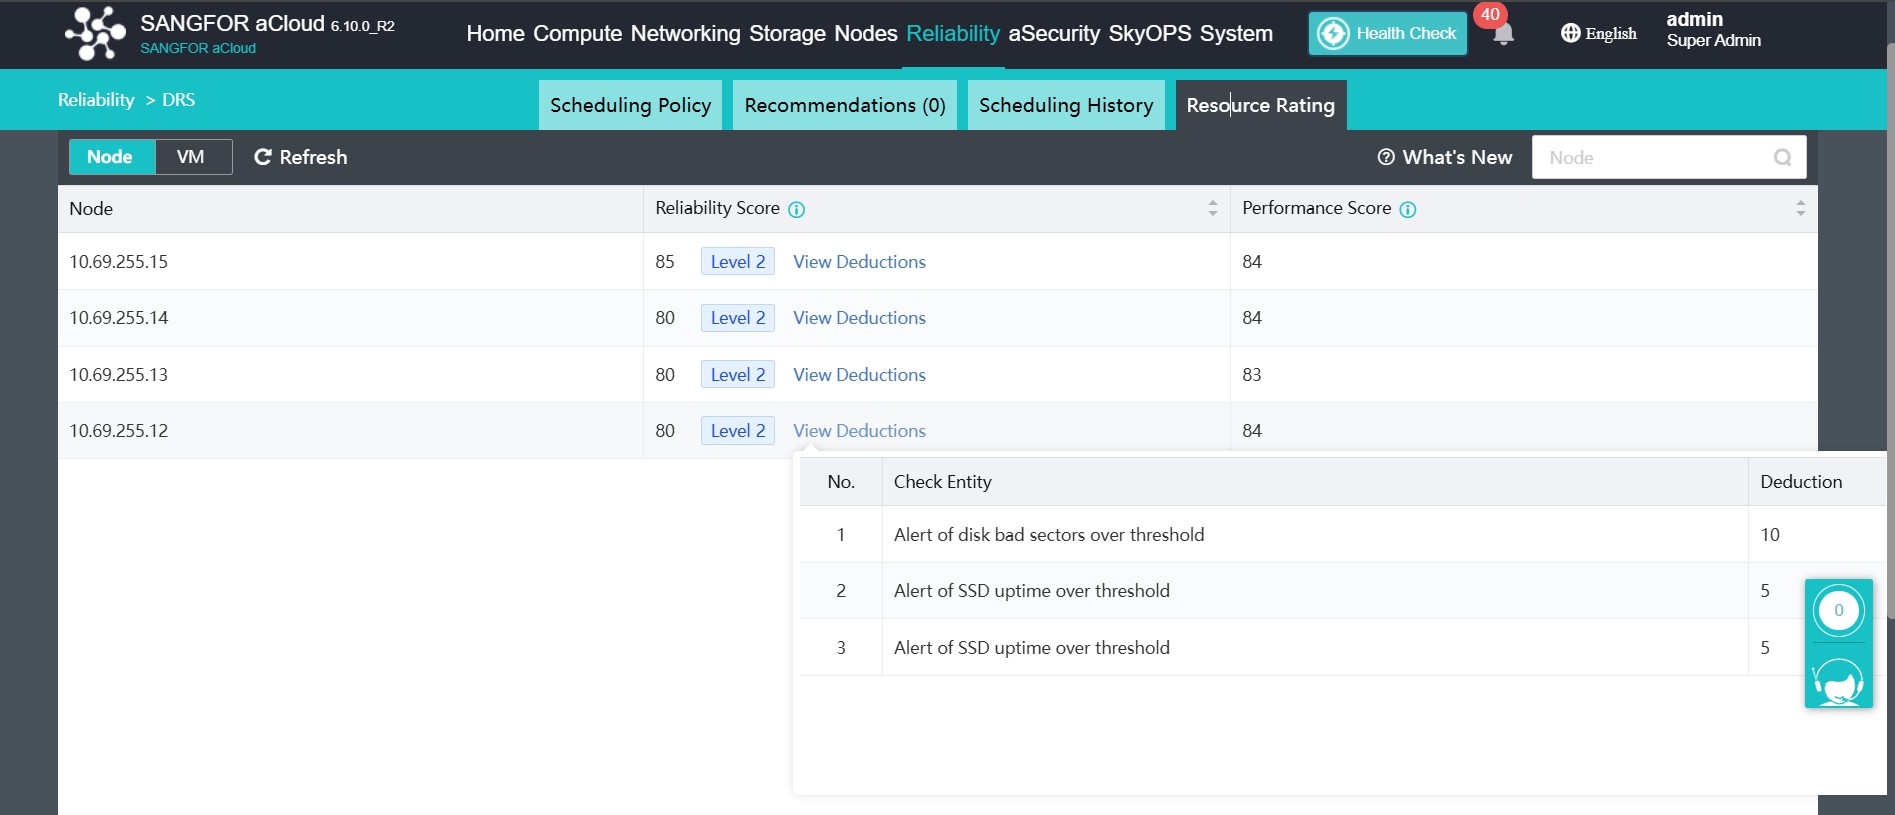
Task: Click the Reliability breadcrumb link
Action: pos(96,100)
